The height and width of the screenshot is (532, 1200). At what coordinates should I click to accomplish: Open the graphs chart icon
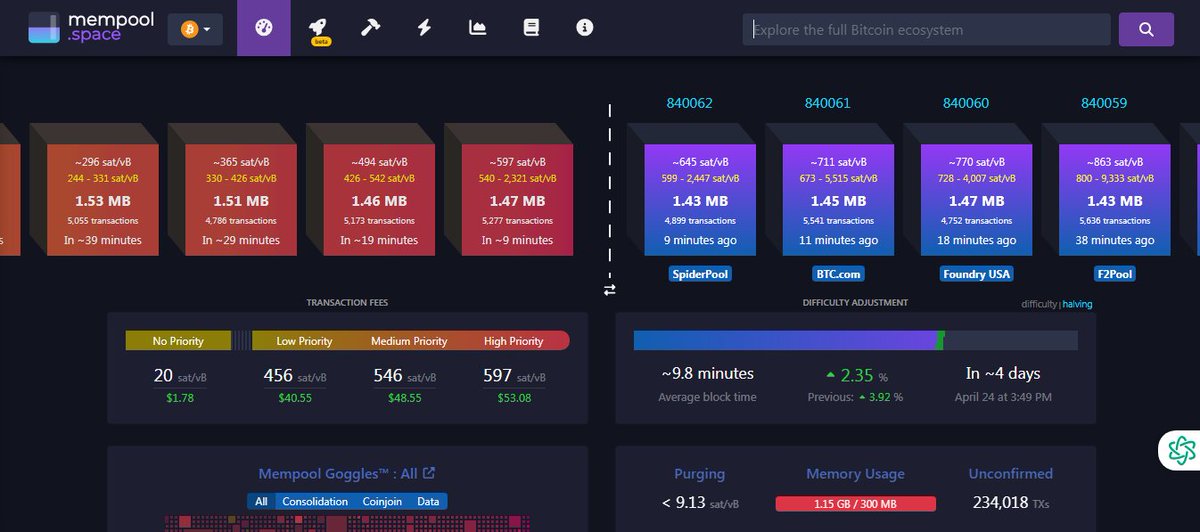click(478, 28)
